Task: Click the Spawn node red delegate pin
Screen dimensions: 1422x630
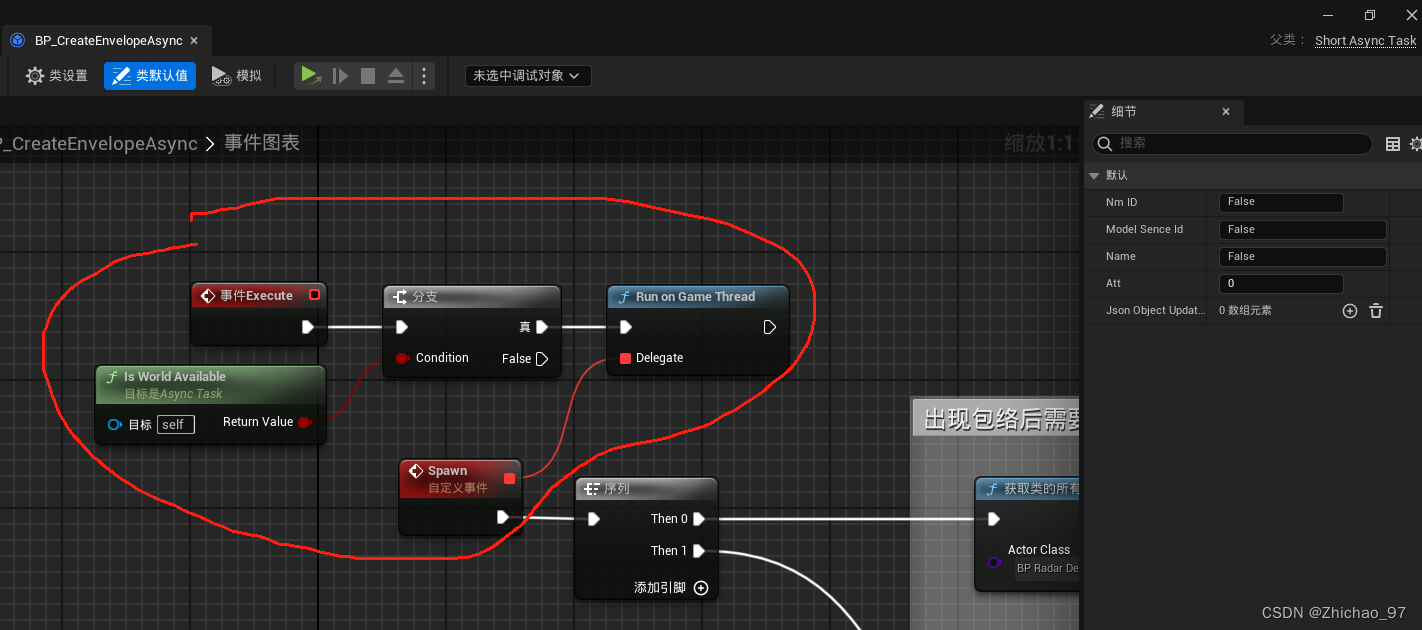Action: click(509, 478)
